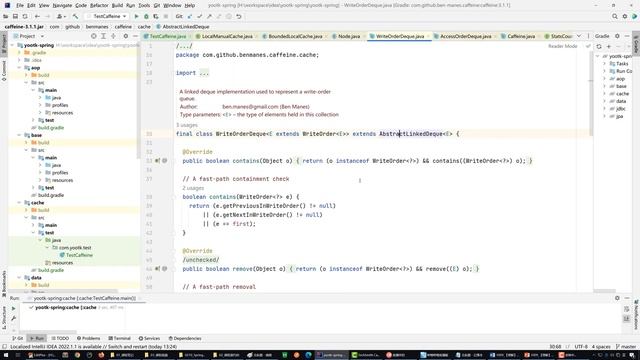
Task: Show hidden editor tabs chevron
Action: click(x=579, y=36)
